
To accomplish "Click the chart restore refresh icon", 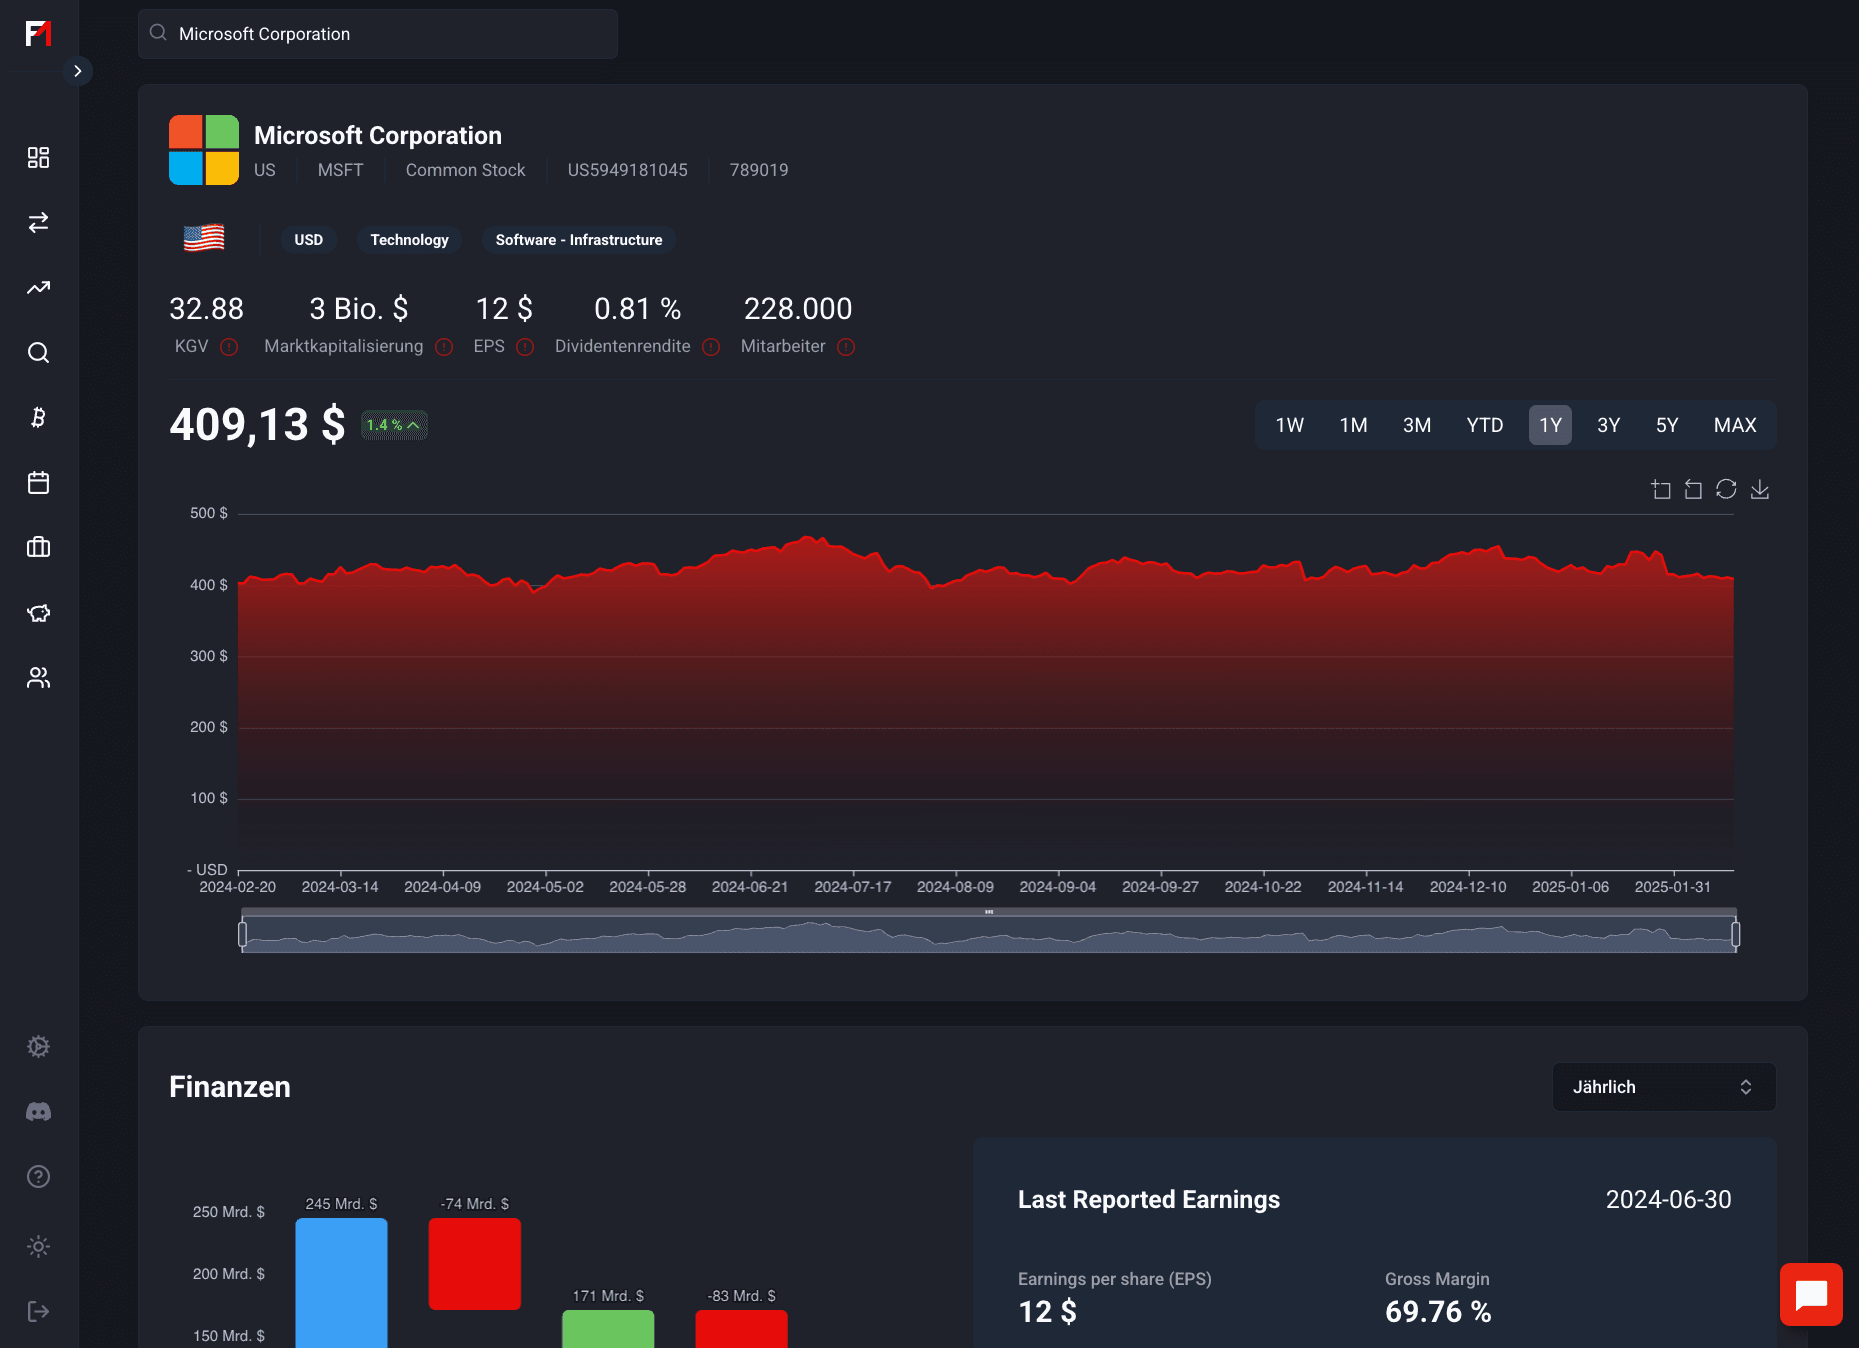I will click(x=1726, y=489).
